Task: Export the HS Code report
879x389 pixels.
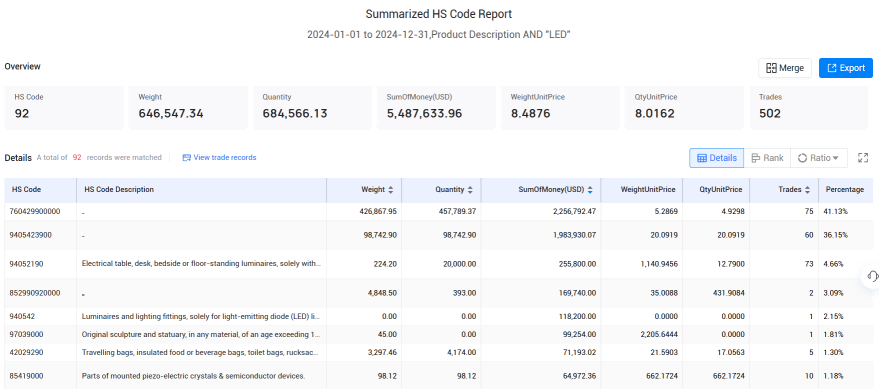Action: coord(845,68)
